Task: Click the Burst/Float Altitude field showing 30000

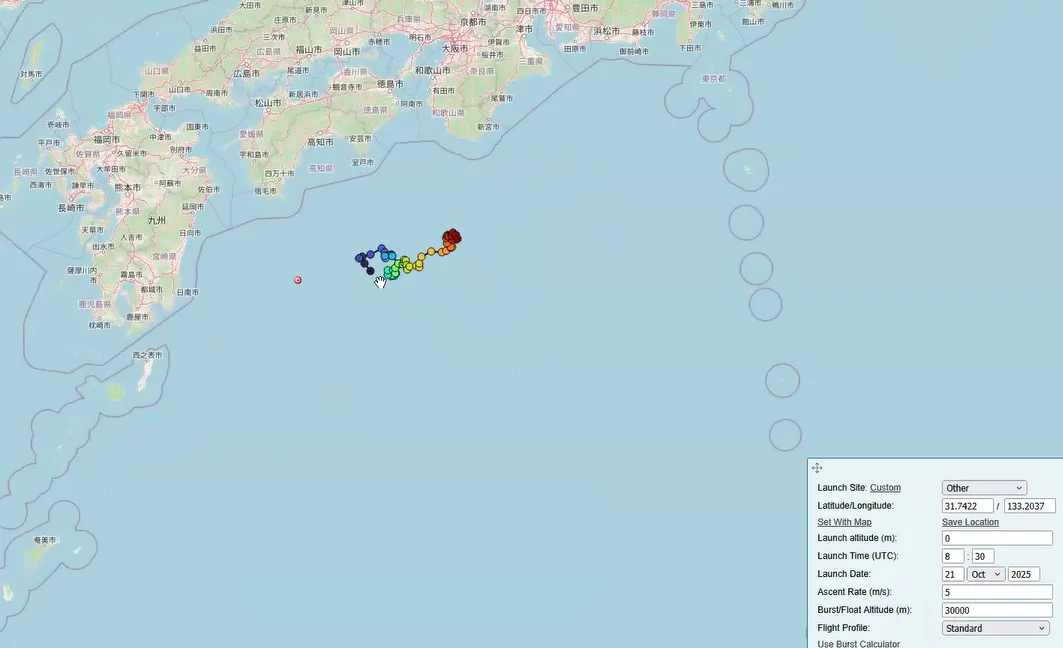Action: pyautogui.click(x=997, y=610)
